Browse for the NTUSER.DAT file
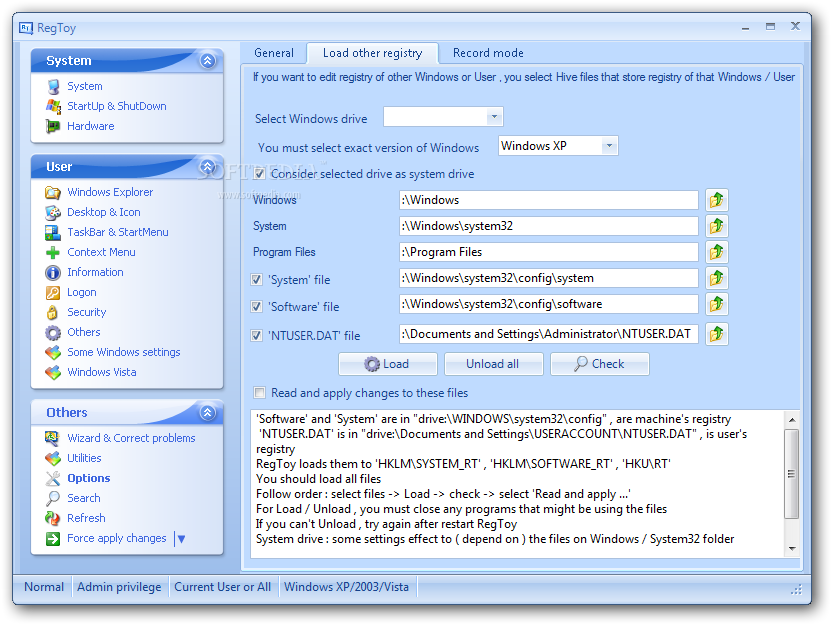The width and height of the screenshot is (832, 625). pyautogui.click(x=717, y=334)
